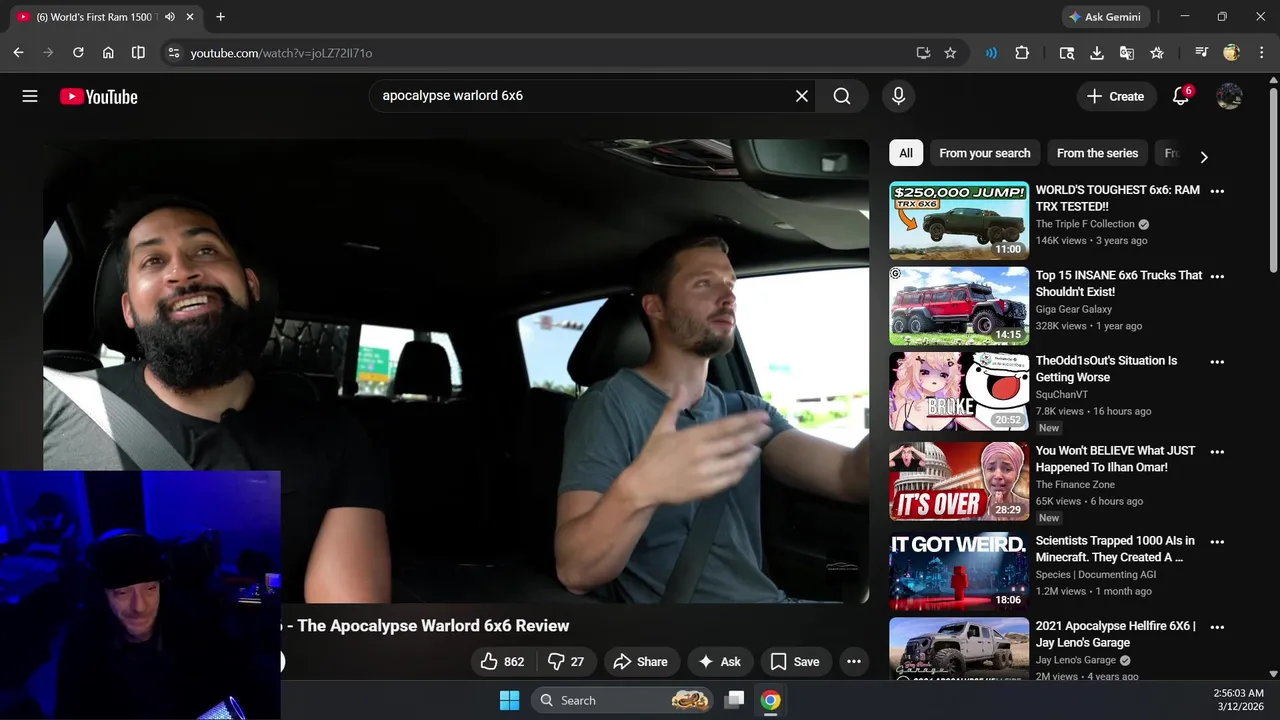Reload the page
Image resolution: width=1280 pixels, height=720 pixels.
78,53
